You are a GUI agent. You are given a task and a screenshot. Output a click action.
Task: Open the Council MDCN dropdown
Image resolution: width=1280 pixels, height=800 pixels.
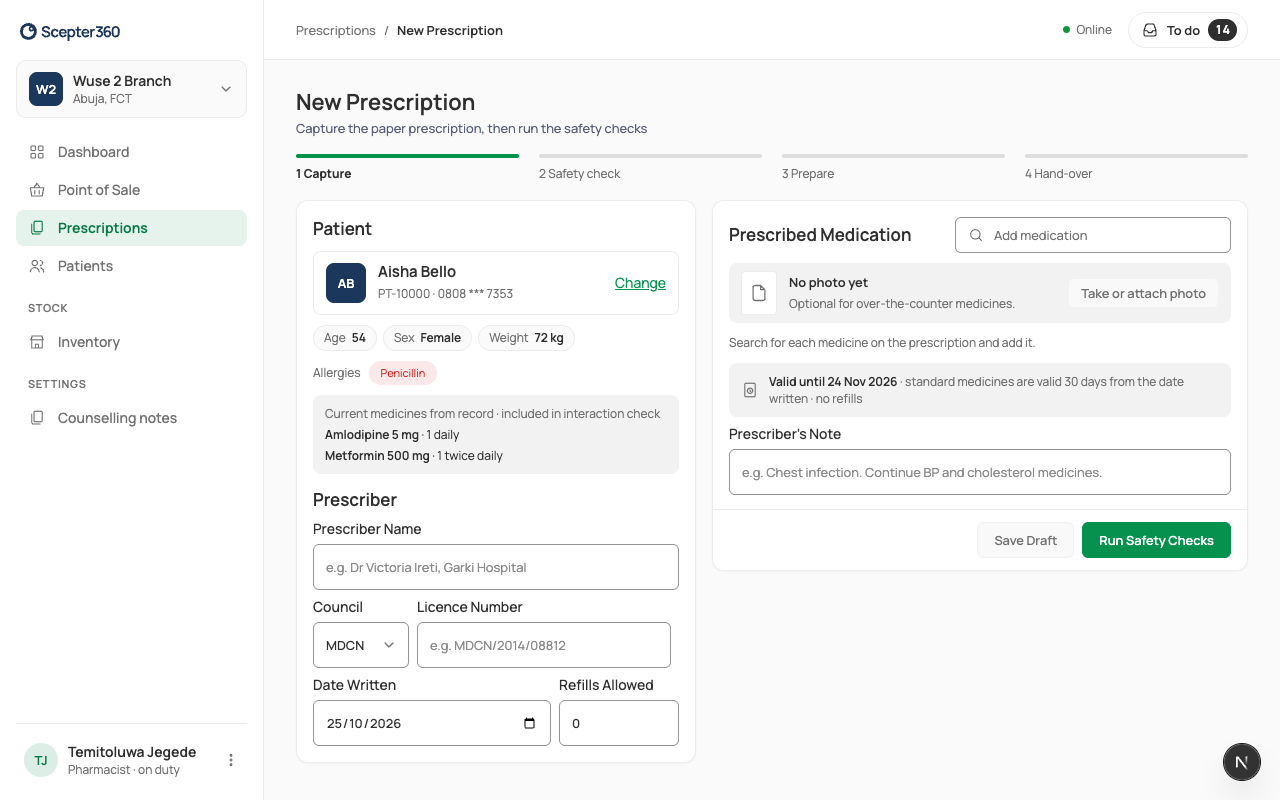coord(361,645)
